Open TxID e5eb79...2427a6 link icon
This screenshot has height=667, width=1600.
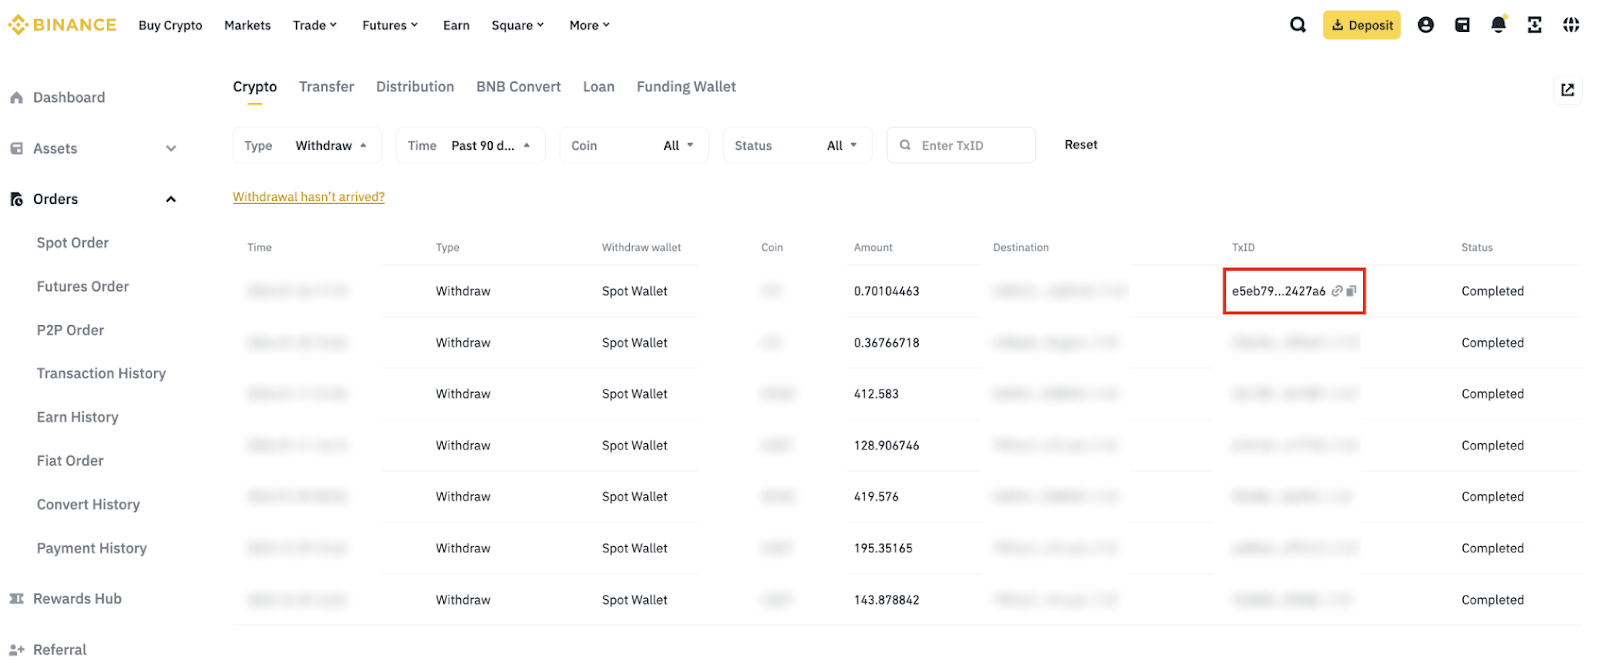1337,291
